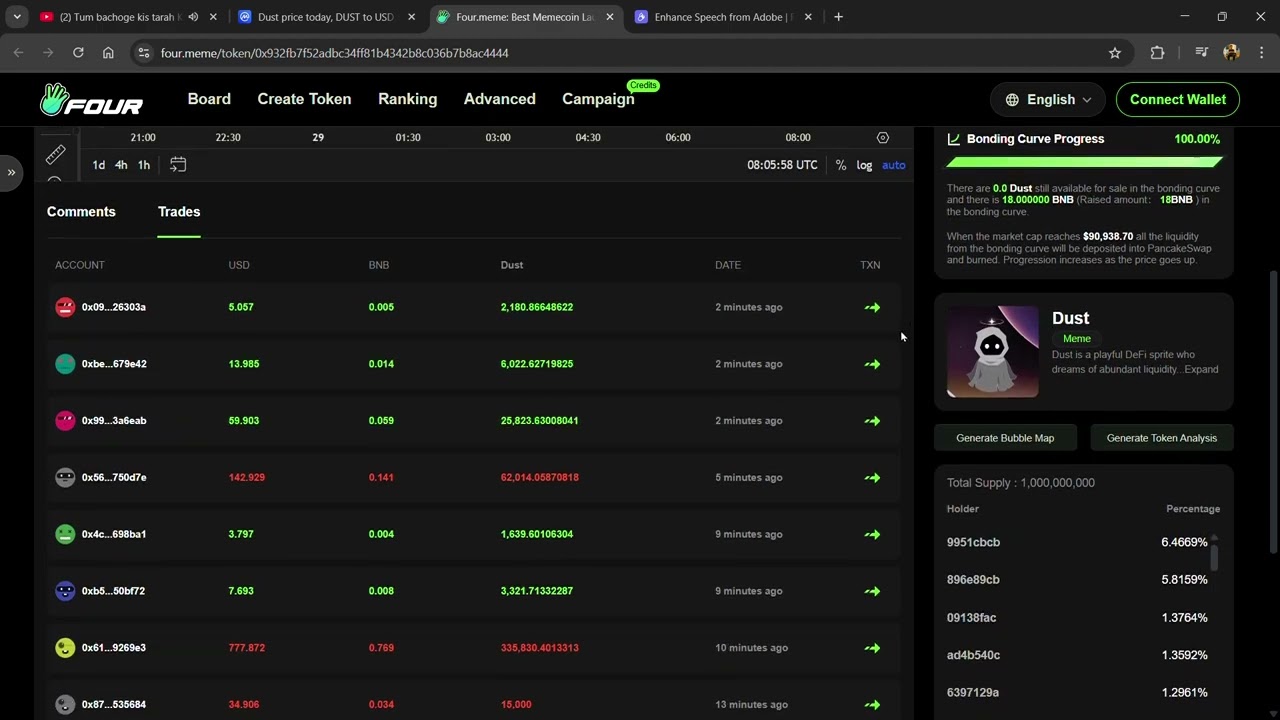Select the 4h chart range

121,165
